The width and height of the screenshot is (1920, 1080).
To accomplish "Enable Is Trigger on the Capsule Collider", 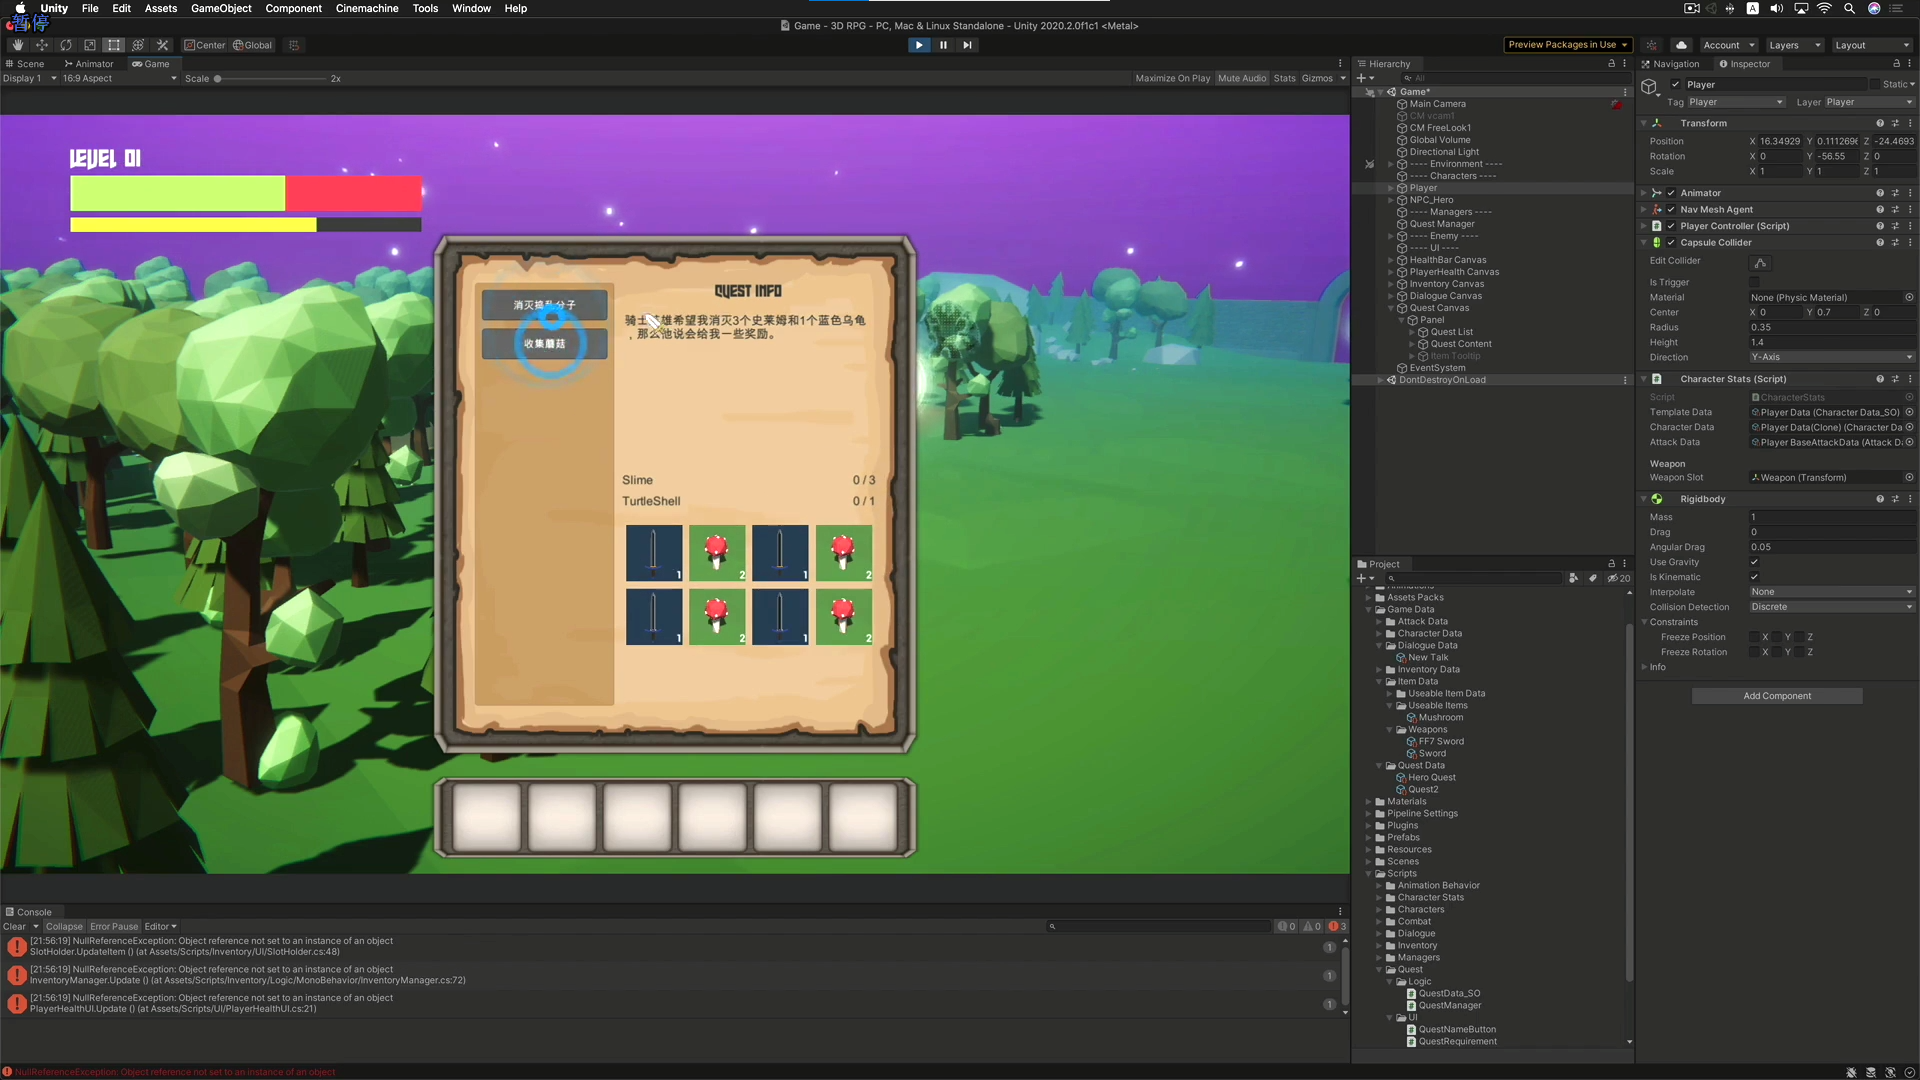I will click(x=1756, y=282).
